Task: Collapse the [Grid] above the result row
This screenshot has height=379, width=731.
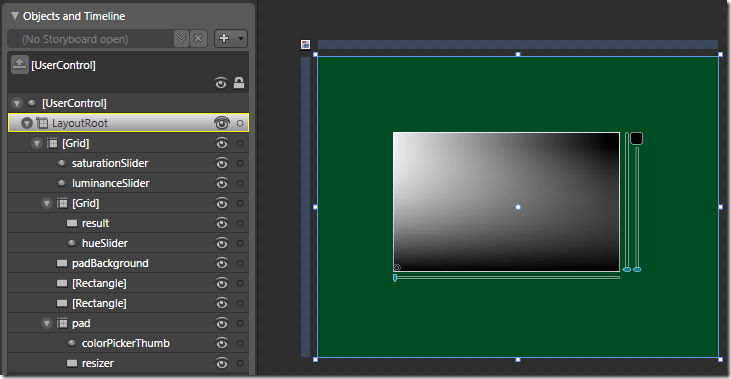Action: coord(47,203)
